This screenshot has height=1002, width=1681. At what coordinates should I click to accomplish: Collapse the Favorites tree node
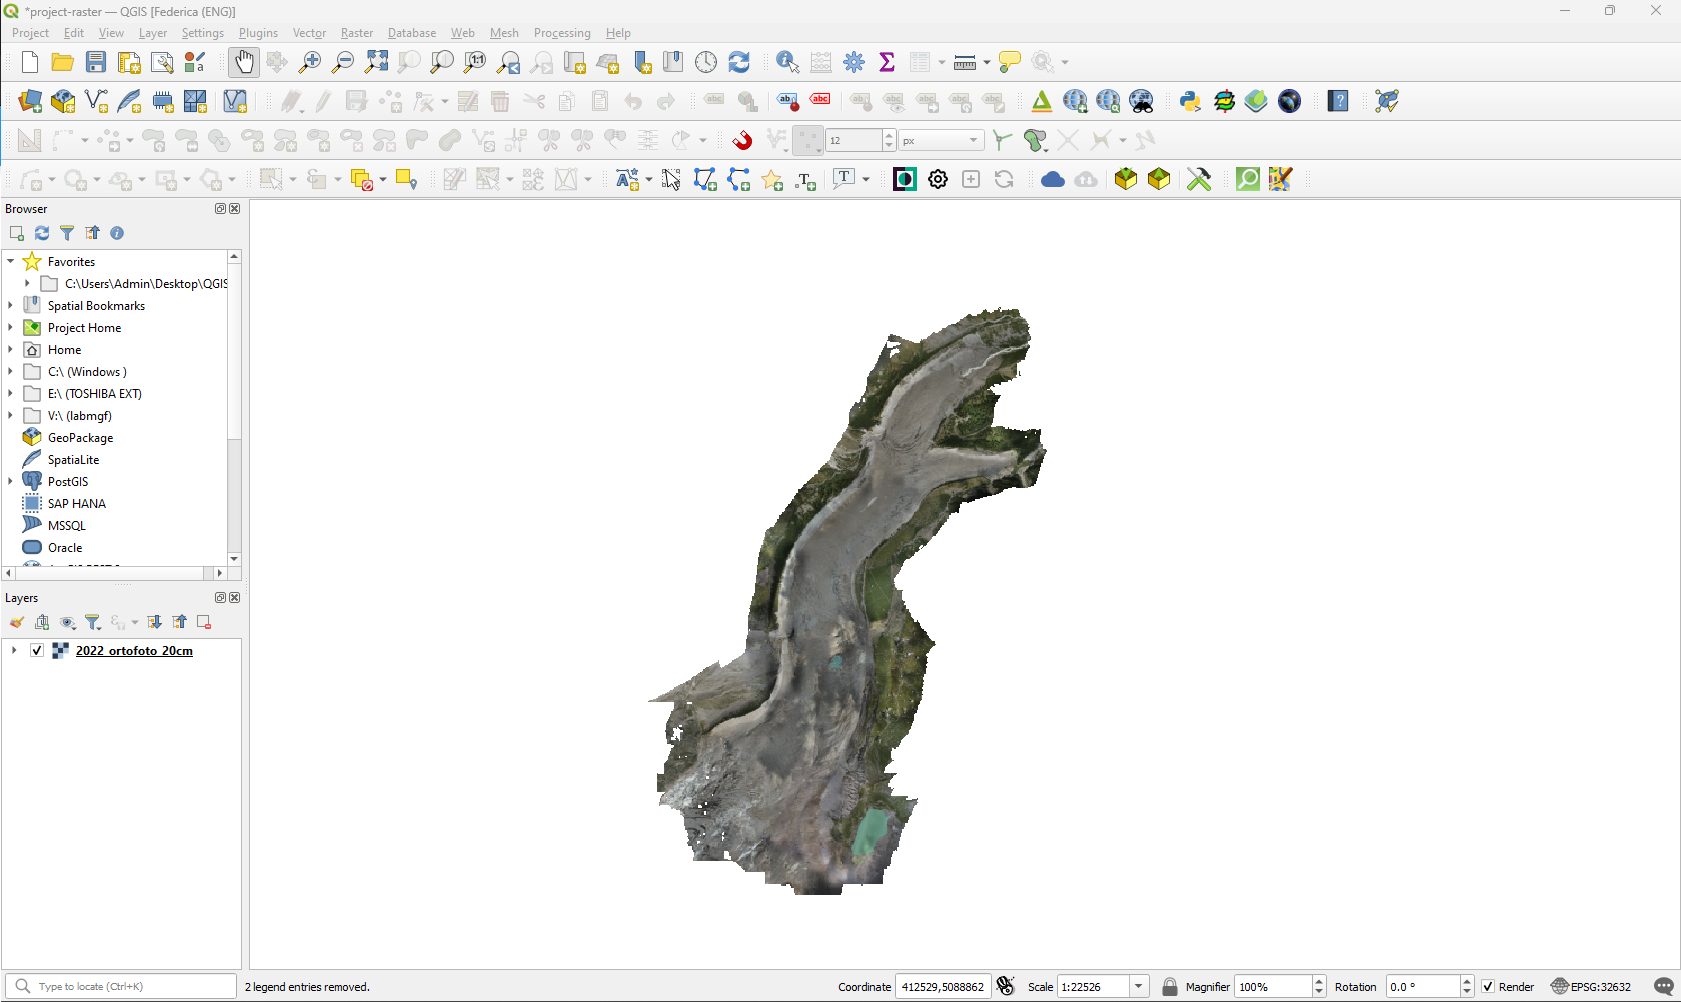pos(11,262)
